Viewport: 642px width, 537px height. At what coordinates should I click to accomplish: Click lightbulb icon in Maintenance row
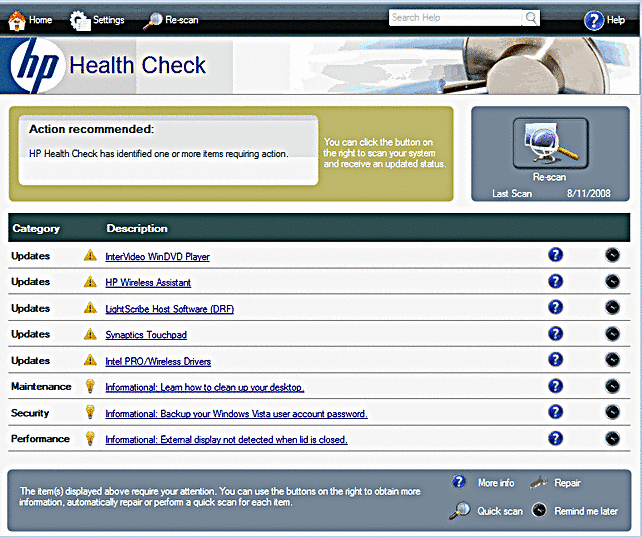[x=90, y=386]
